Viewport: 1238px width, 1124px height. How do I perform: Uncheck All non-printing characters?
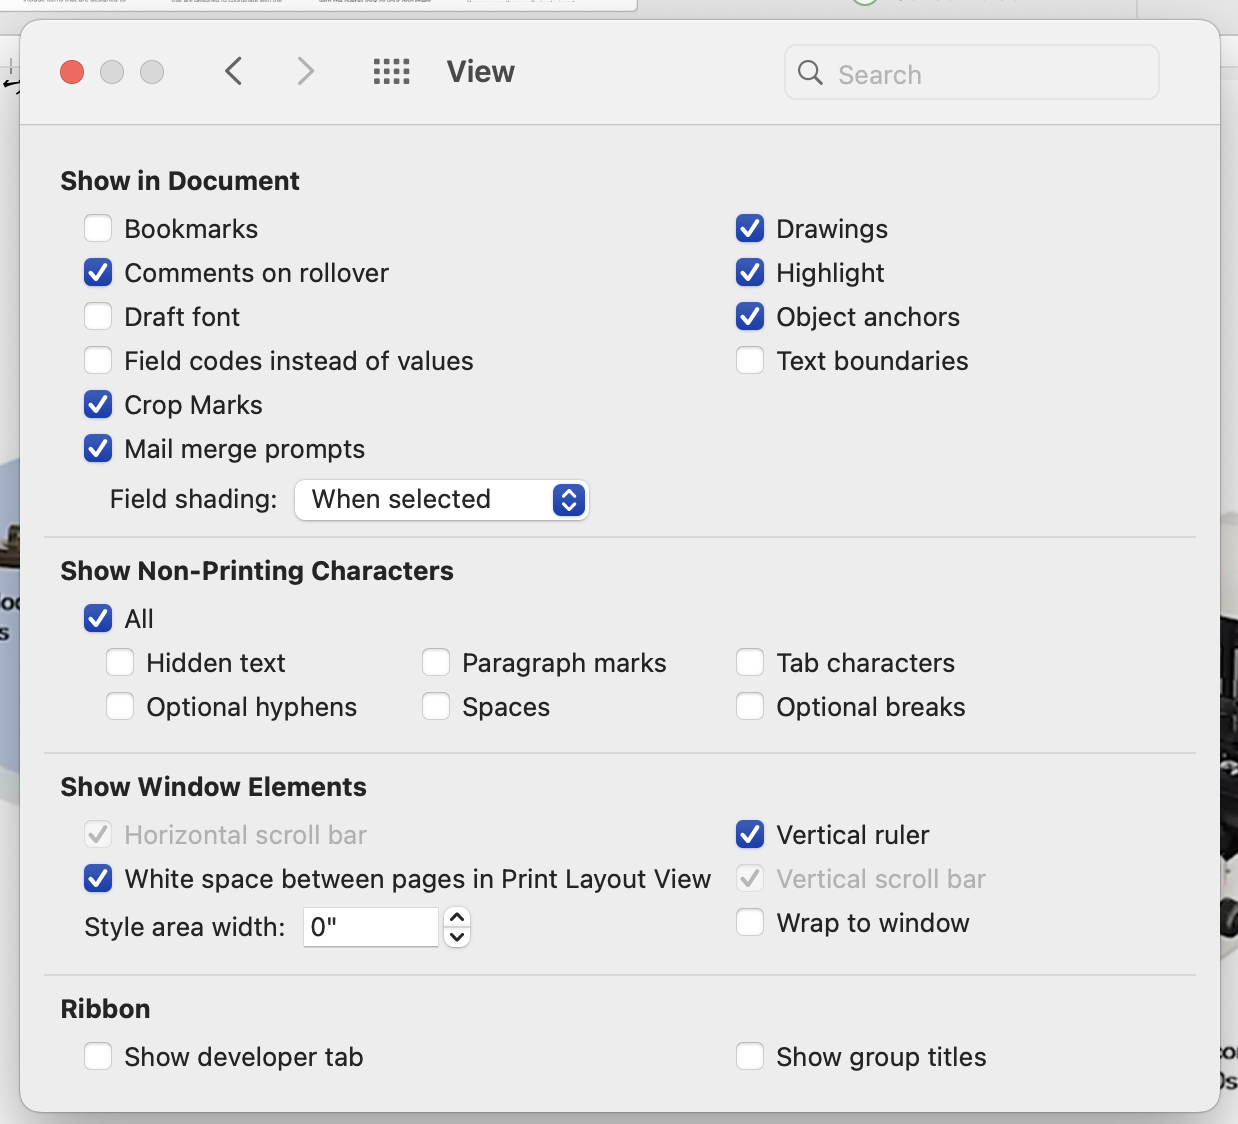tap(98, 619)
